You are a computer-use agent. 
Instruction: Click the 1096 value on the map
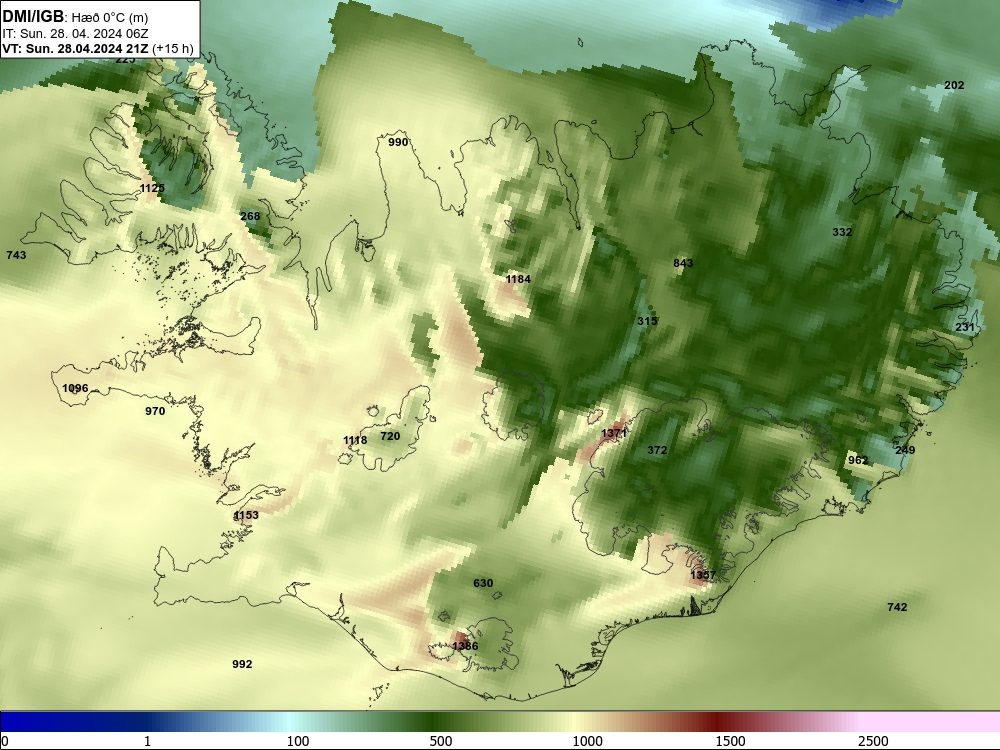(75, 388)
